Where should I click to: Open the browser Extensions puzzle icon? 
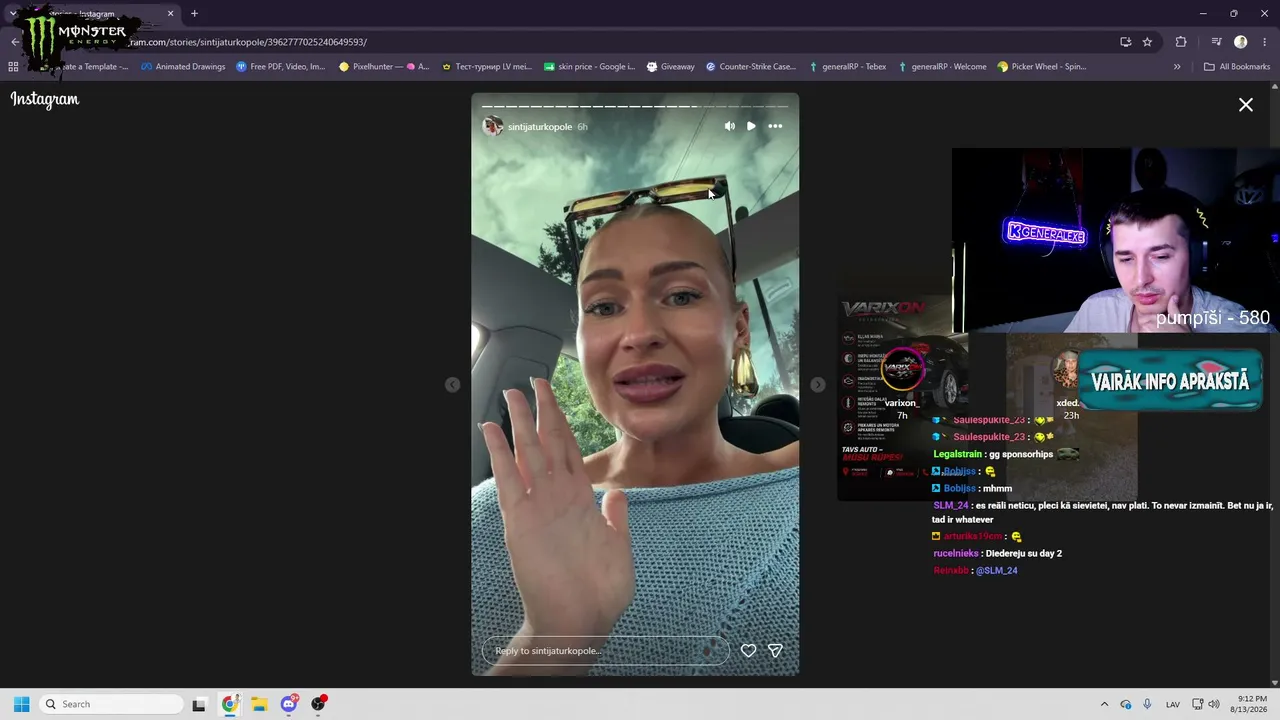click(1181, 42)
